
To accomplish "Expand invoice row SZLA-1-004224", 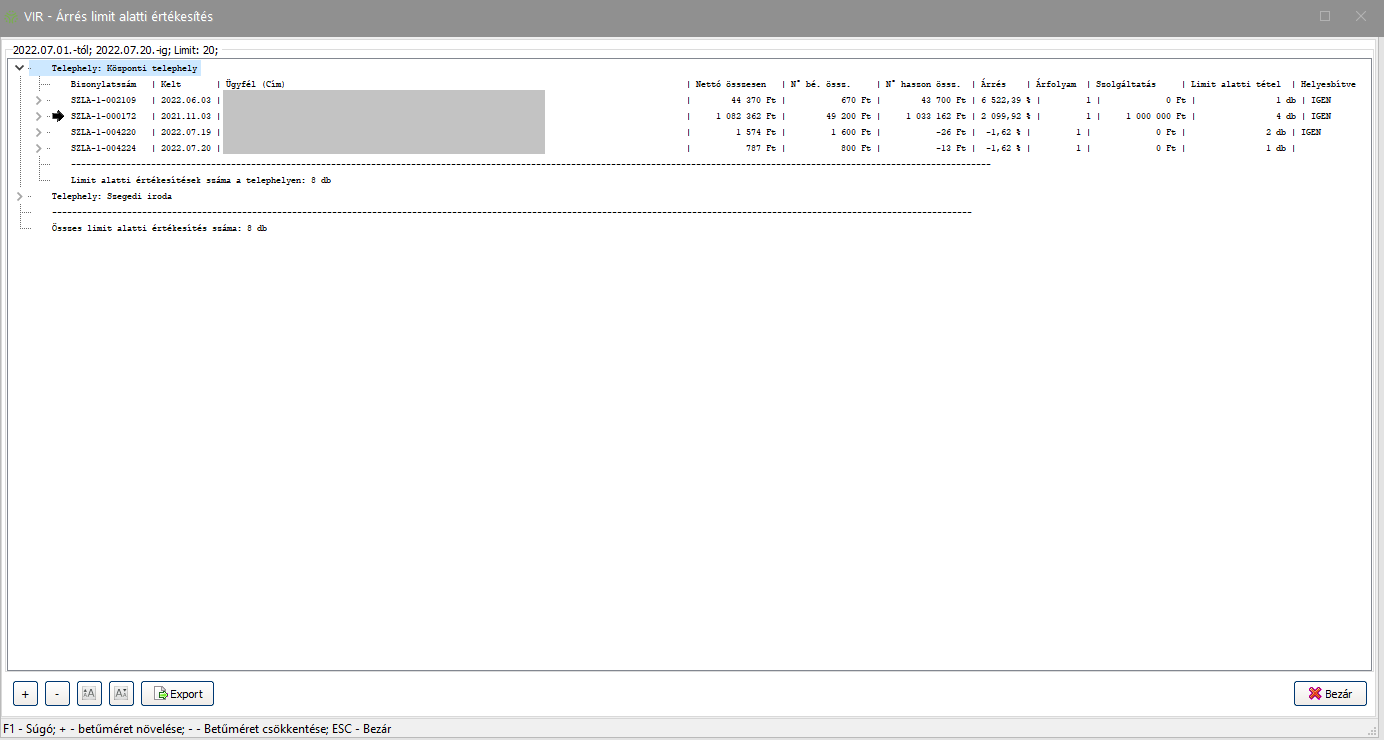I will tap(39, 148).
